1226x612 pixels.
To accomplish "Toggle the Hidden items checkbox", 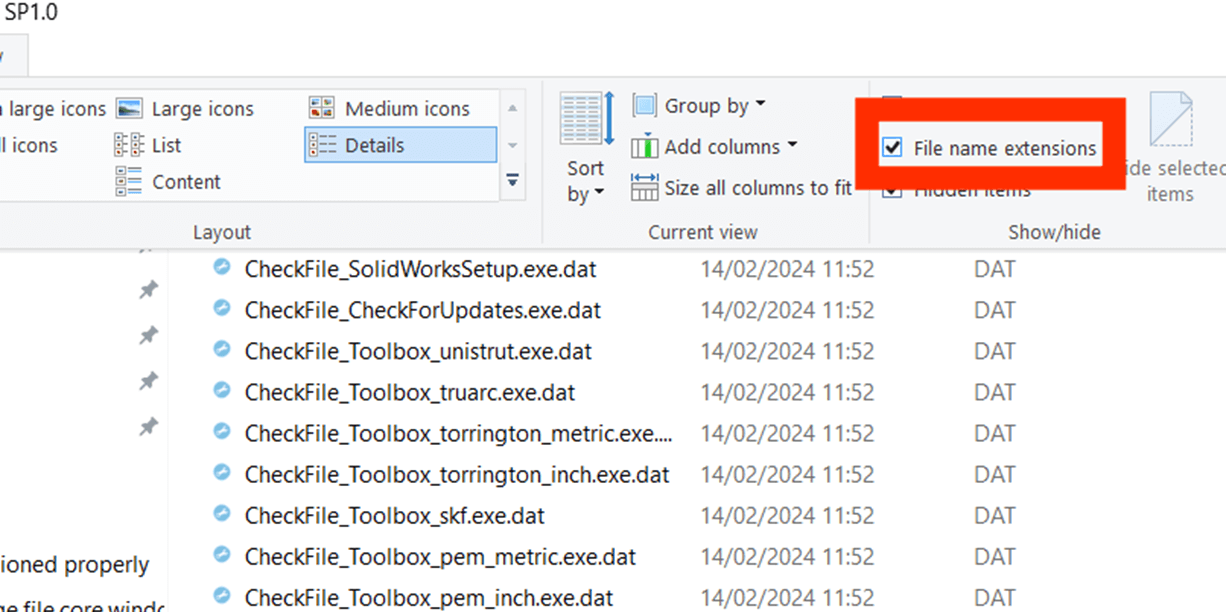I will pos(893,188).
